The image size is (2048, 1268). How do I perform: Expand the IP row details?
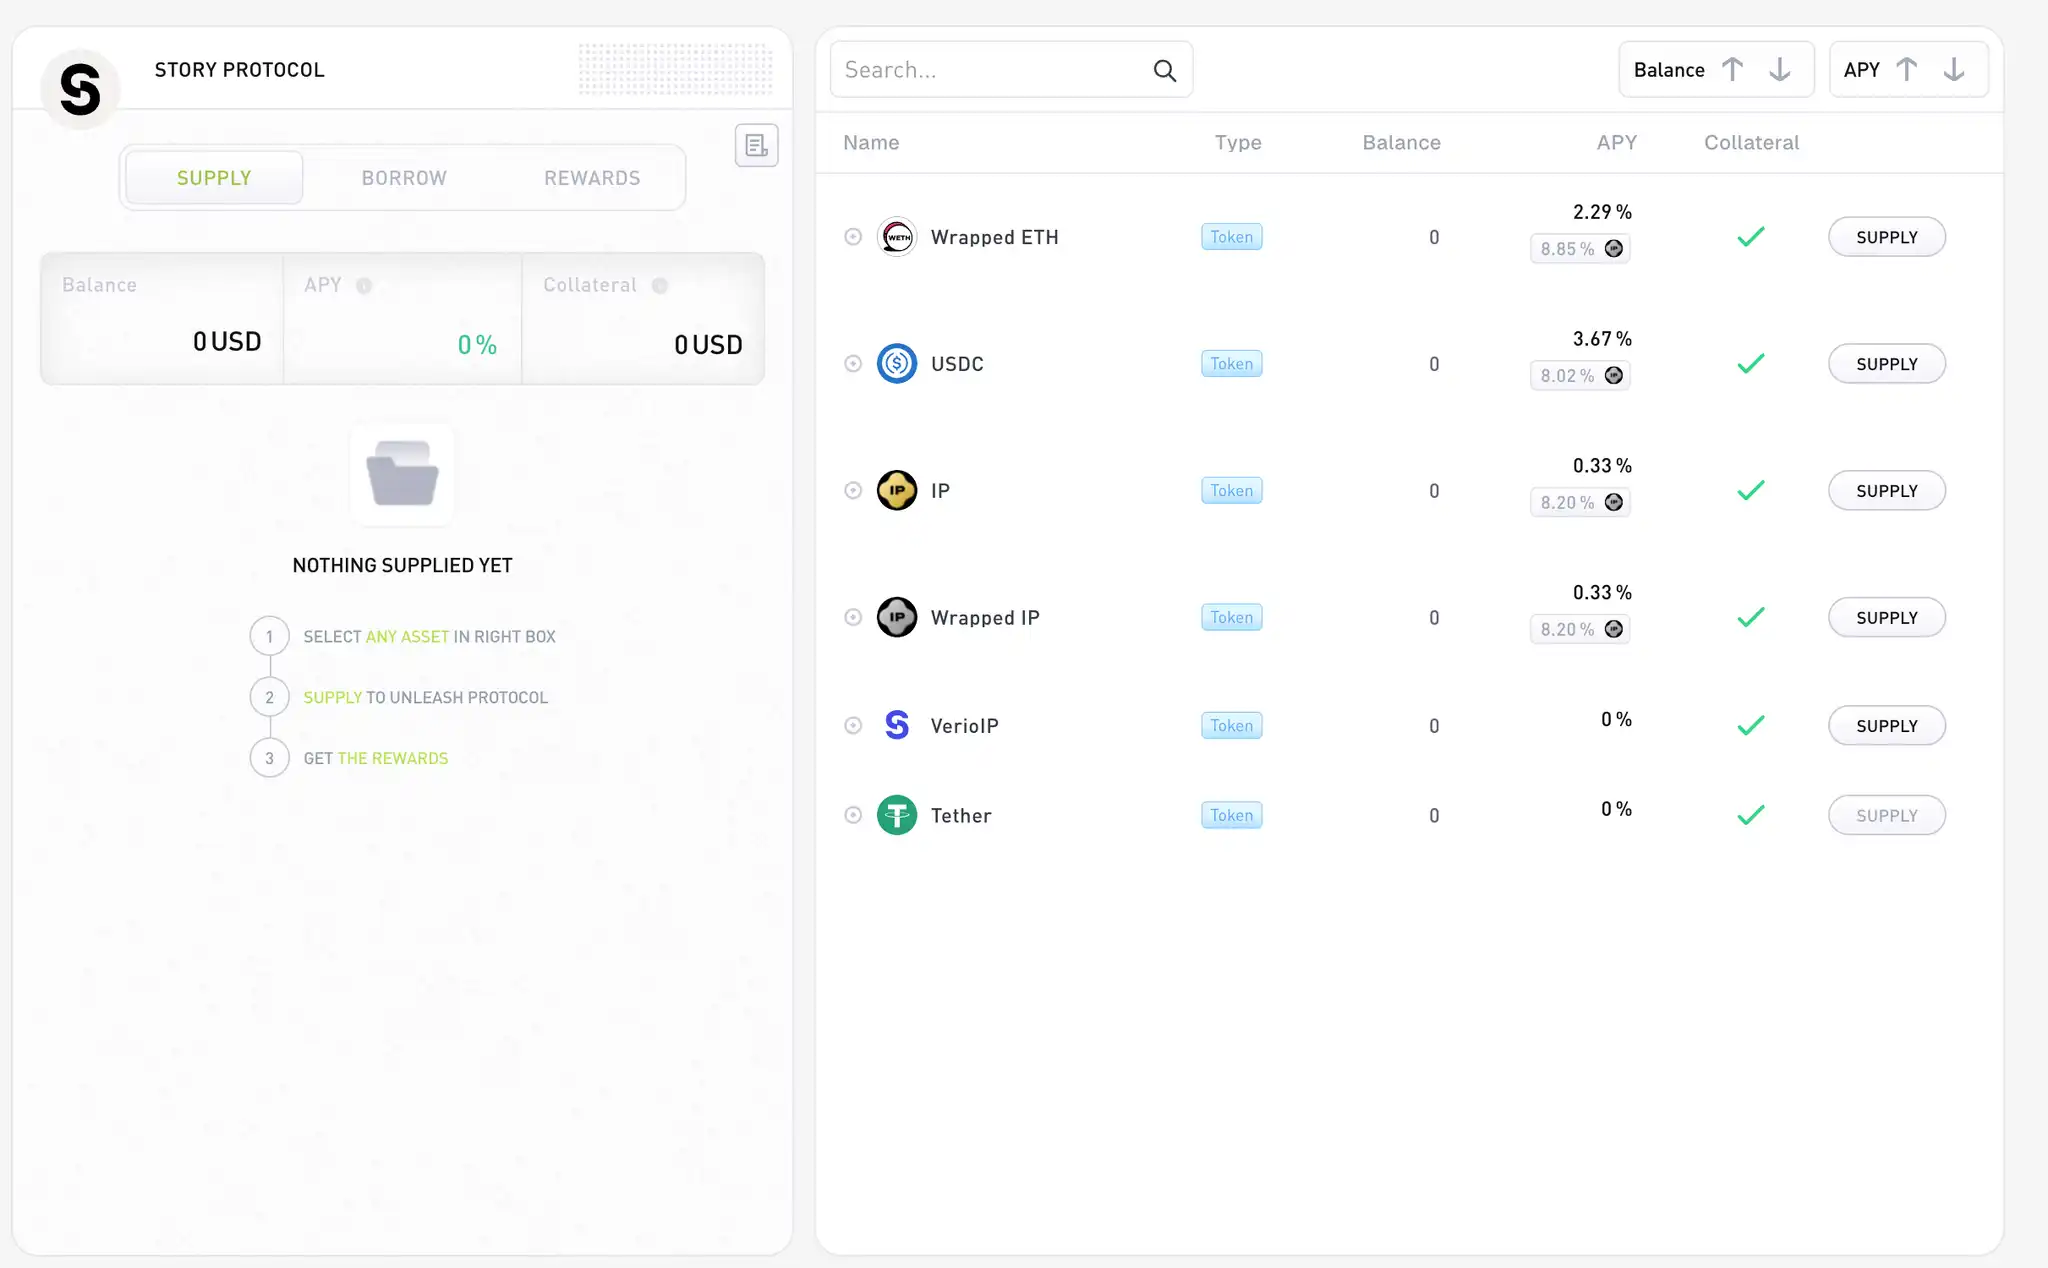tap(853, 491)
